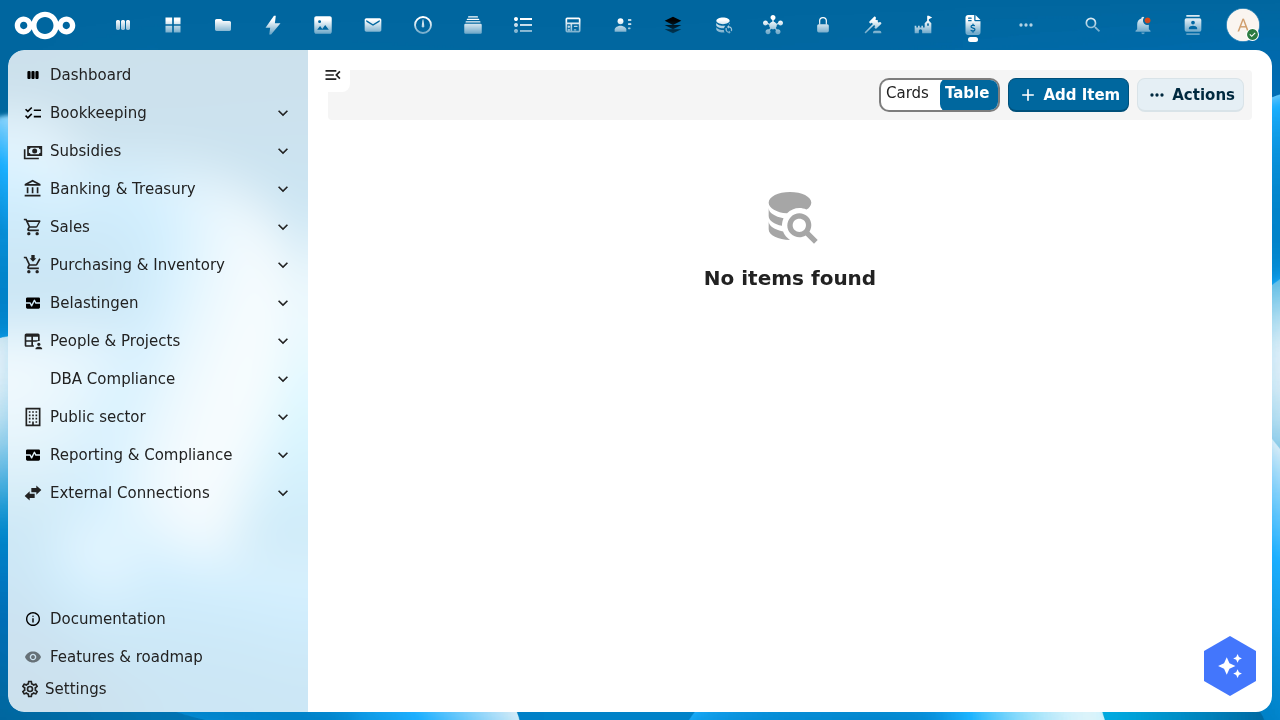
Task: Expand the Subsidies chevron
Action: [283, 151]
